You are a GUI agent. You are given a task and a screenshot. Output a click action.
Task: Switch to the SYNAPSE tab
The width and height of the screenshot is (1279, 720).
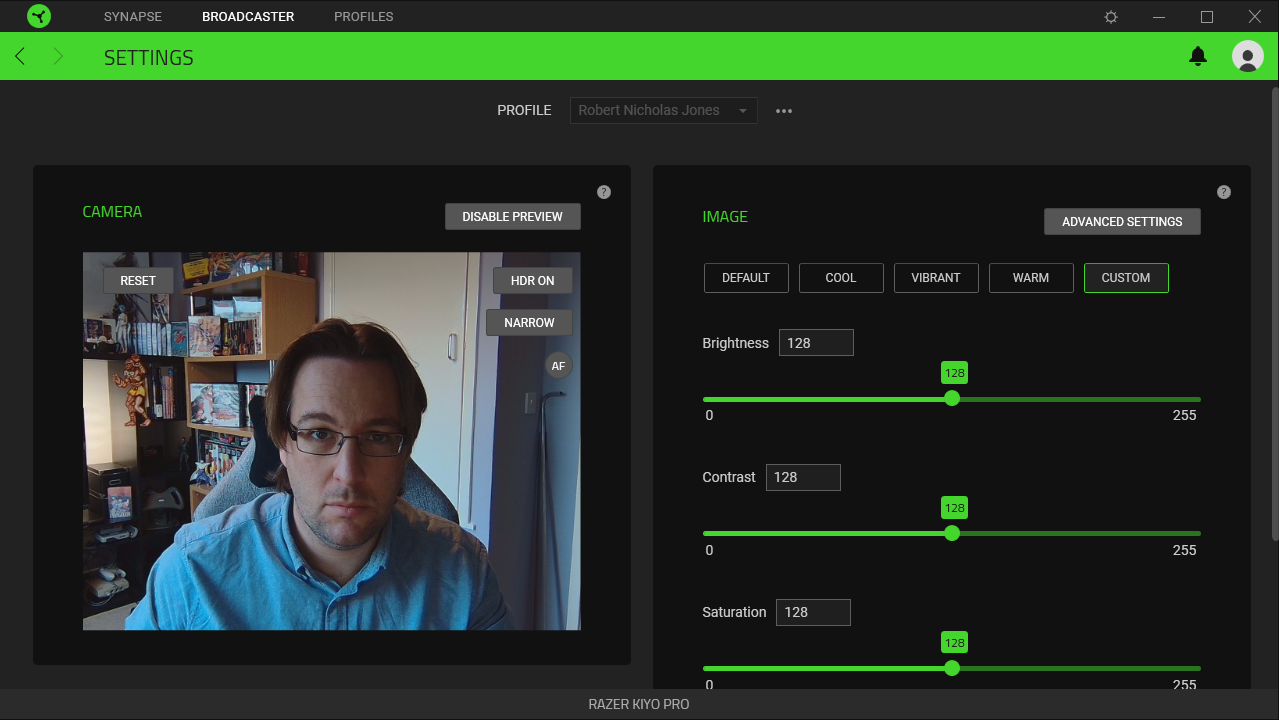[x=133, y=17]
